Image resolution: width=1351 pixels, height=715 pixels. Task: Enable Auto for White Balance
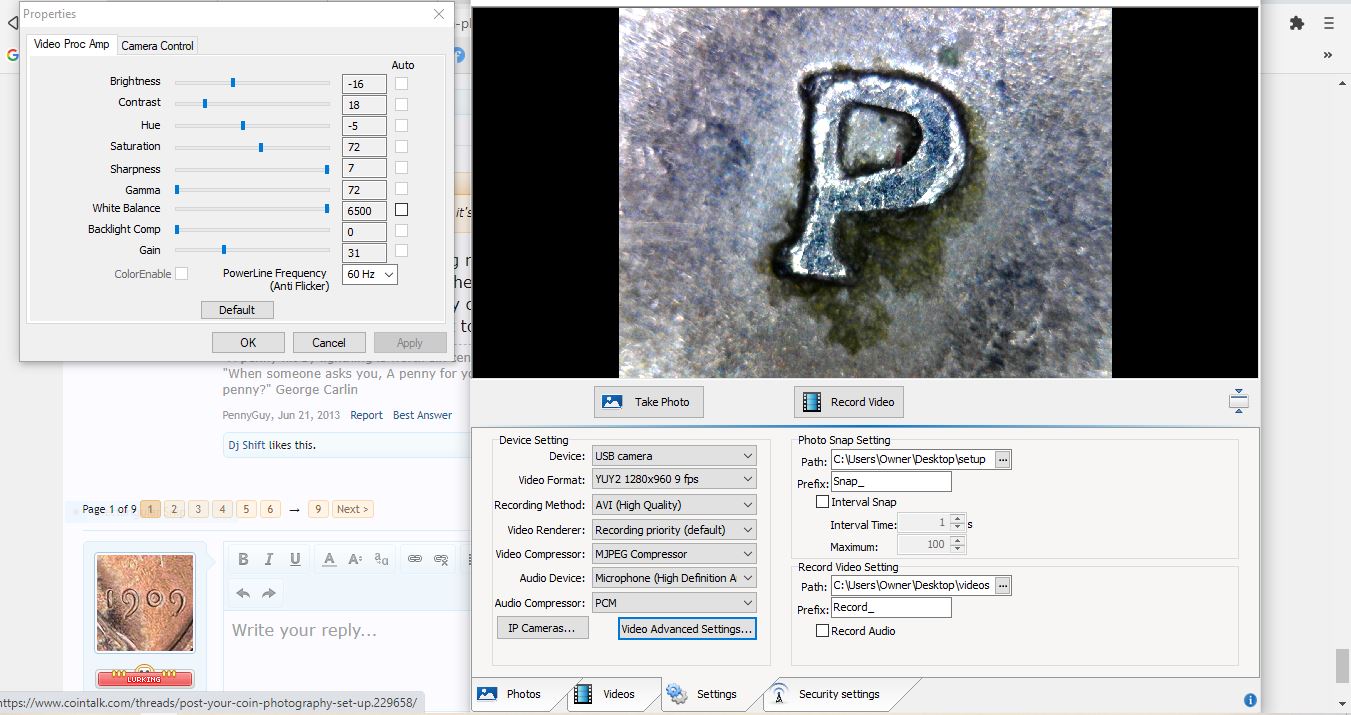(401, 210)
